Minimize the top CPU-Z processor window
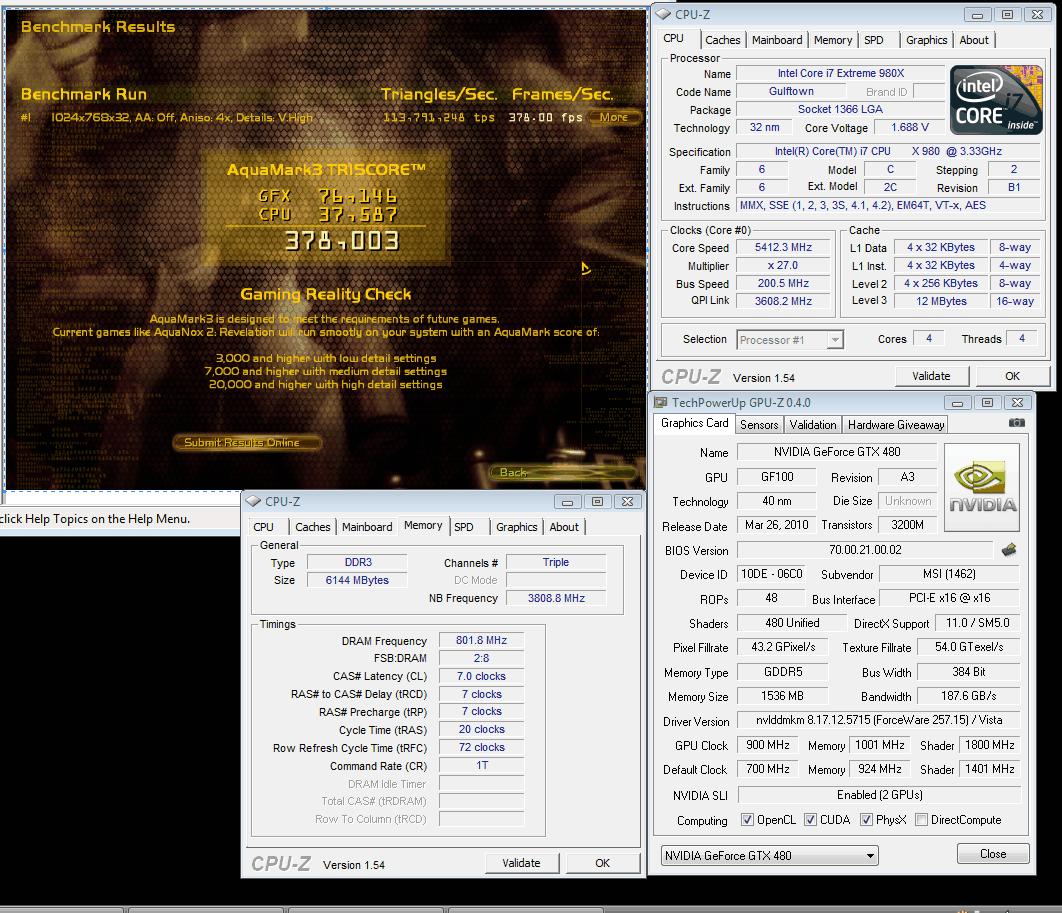 (x=977, y=14)
